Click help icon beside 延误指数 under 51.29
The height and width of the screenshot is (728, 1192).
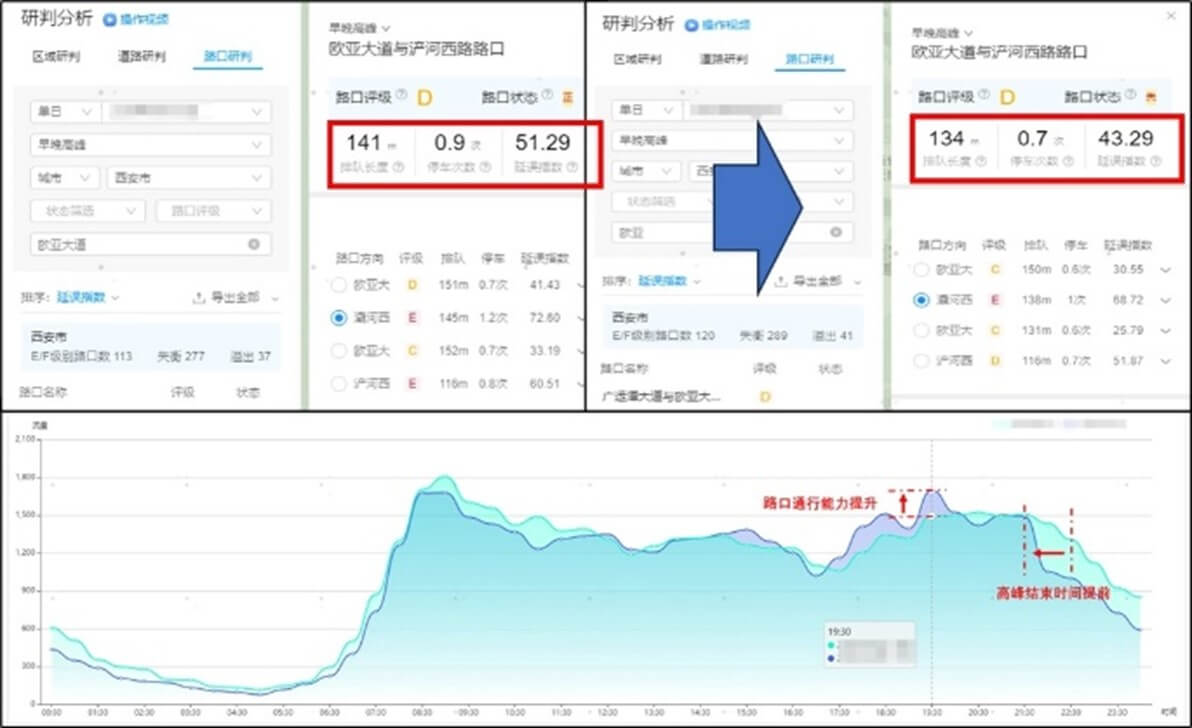point(572,166)
